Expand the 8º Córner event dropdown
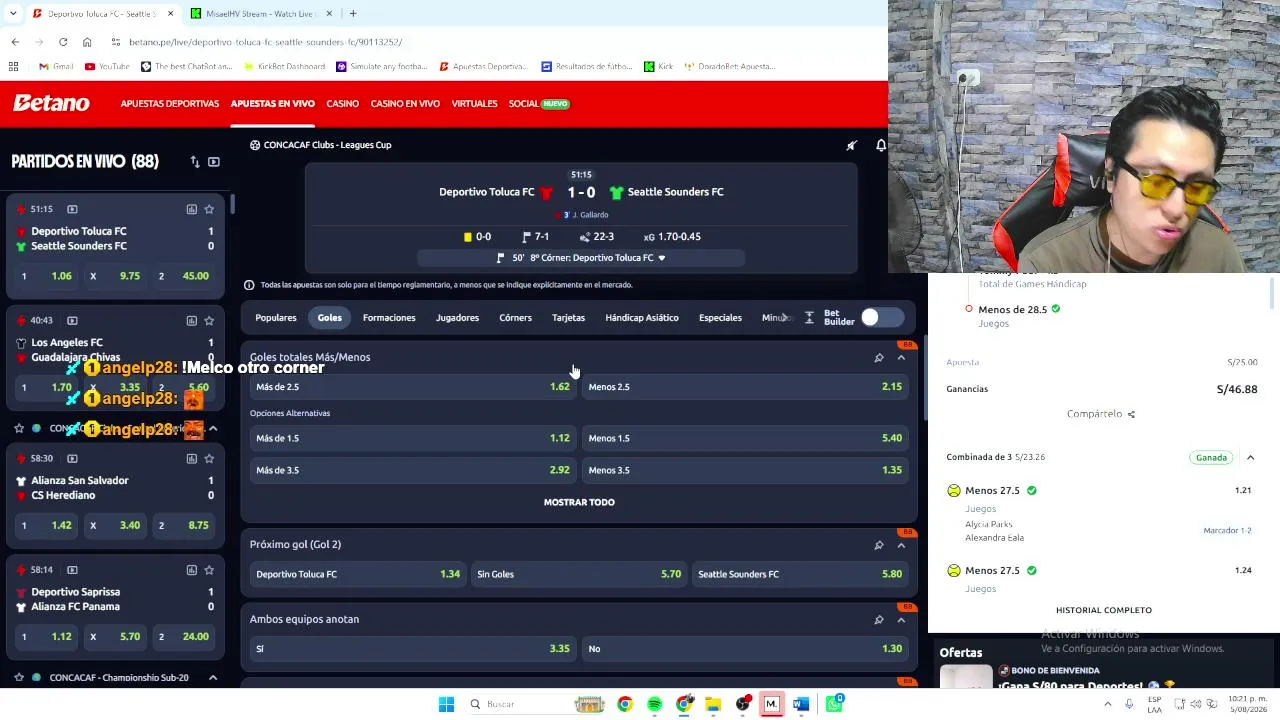This screenshot has height=720, width=1280. coord(661,258)
